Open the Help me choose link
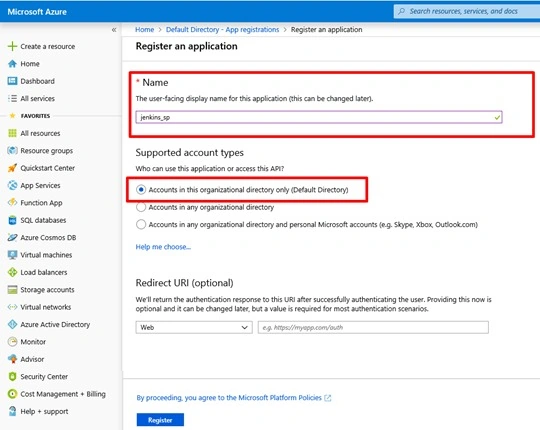The height and width of the screenshot is (430, 540). click(163, 247)
